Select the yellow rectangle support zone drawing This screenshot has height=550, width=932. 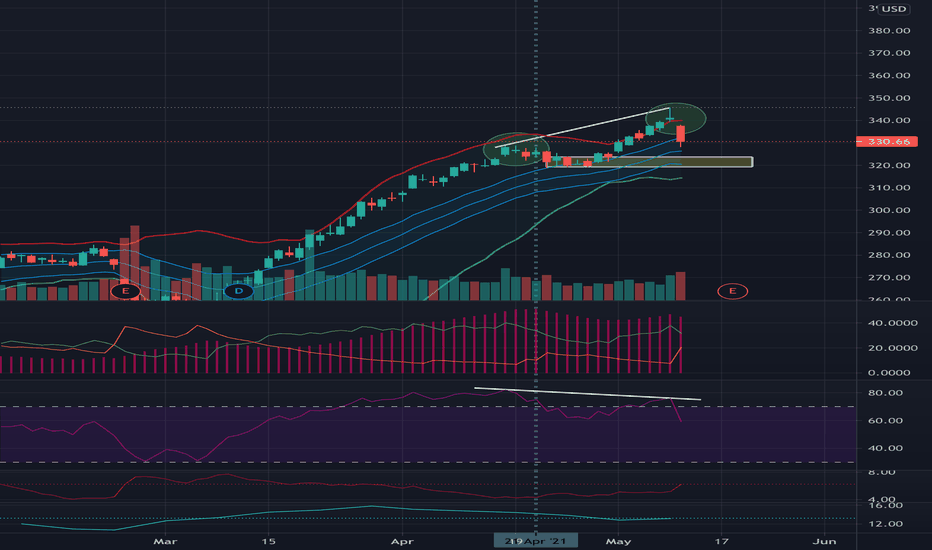pyautogui.click(x=650, y=162)
